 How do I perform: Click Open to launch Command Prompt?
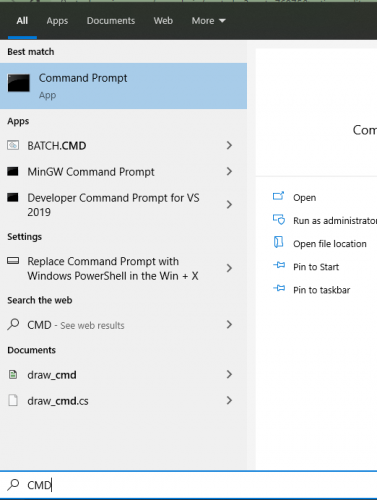pos(304,198)
